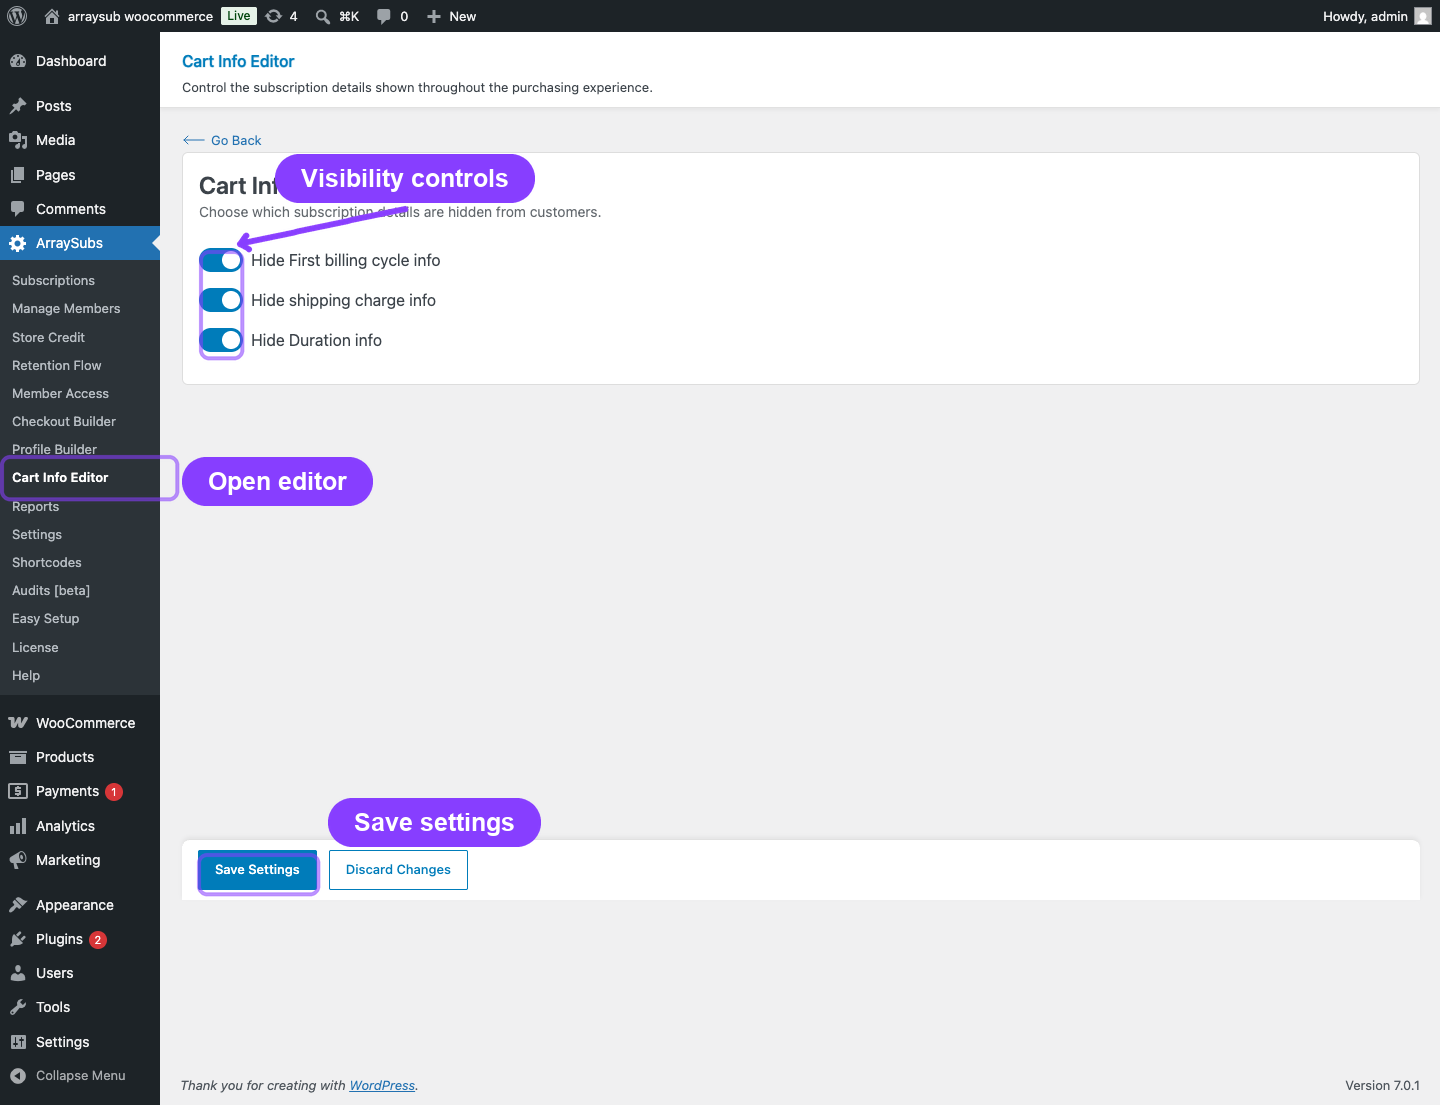Open Shortcodes submenu item

point(47,563)
